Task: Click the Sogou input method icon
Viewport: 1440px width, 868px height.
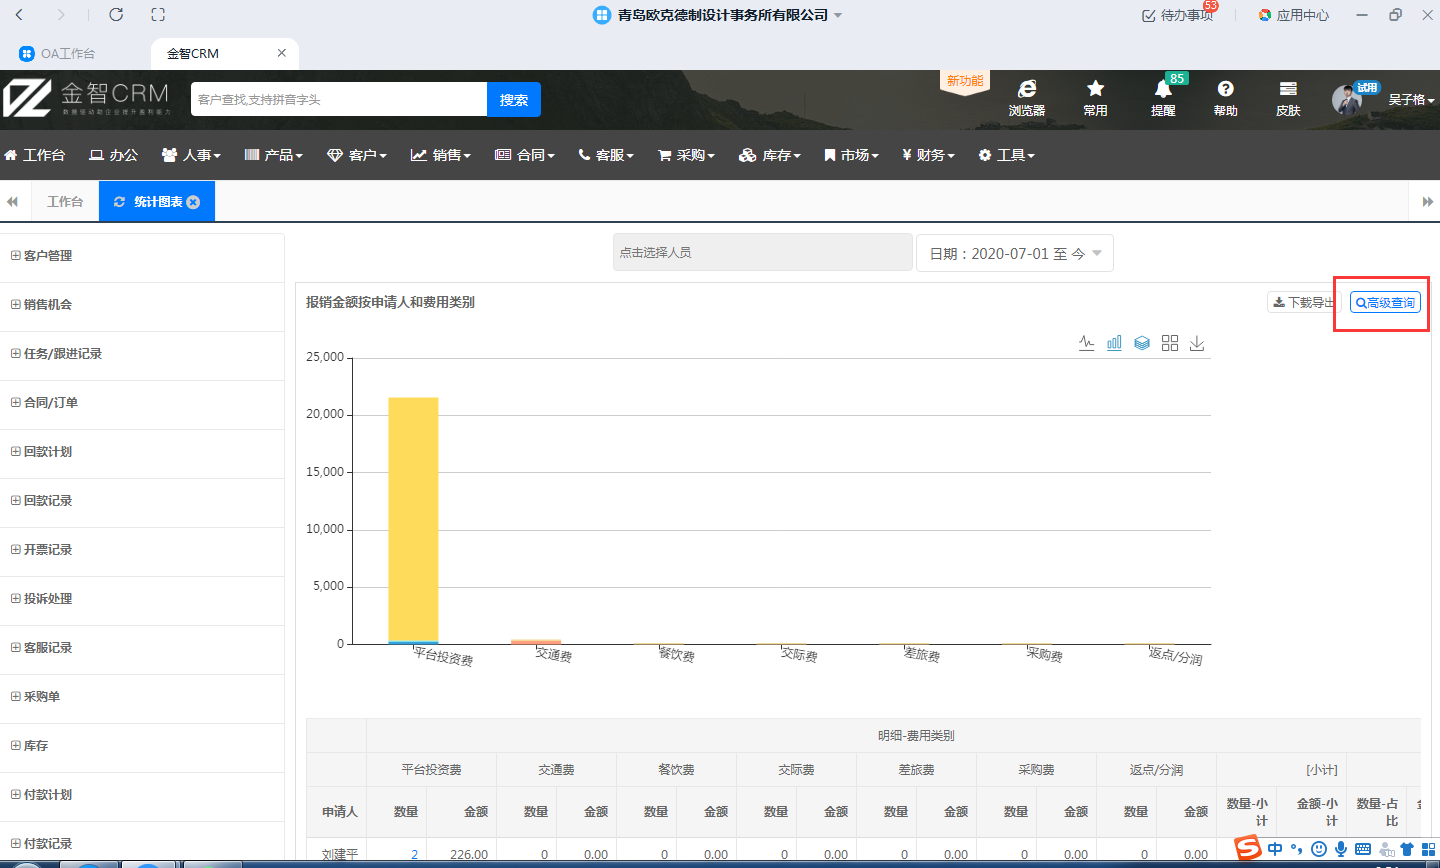Action: click(1247, 849)
